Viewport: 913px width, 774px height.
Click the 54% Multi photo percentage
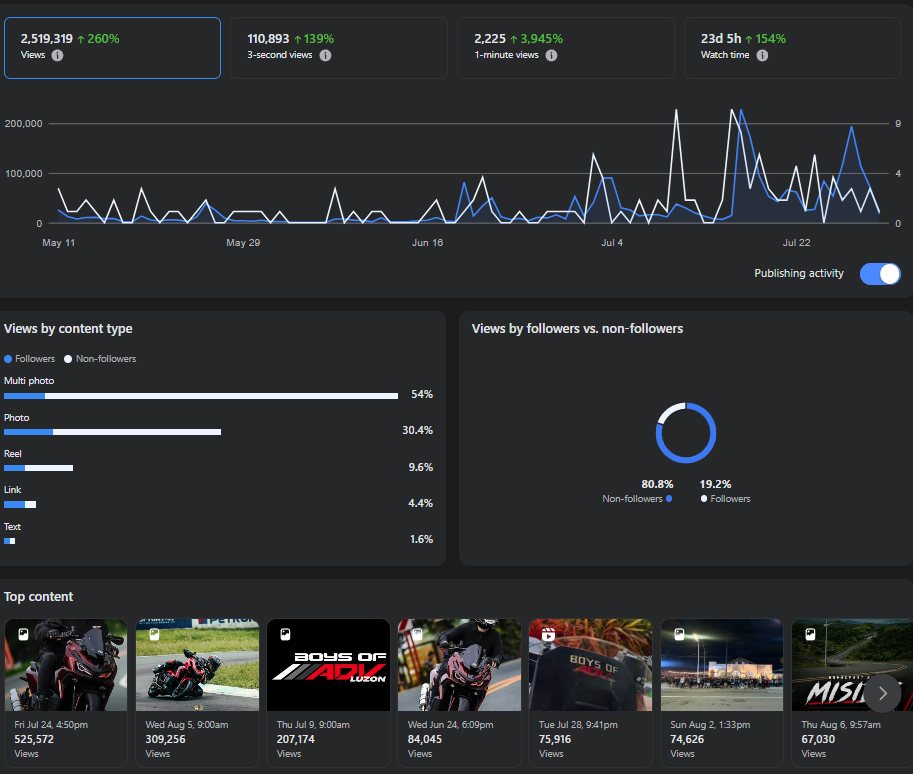pyautogui.click(x=422, y=394)
